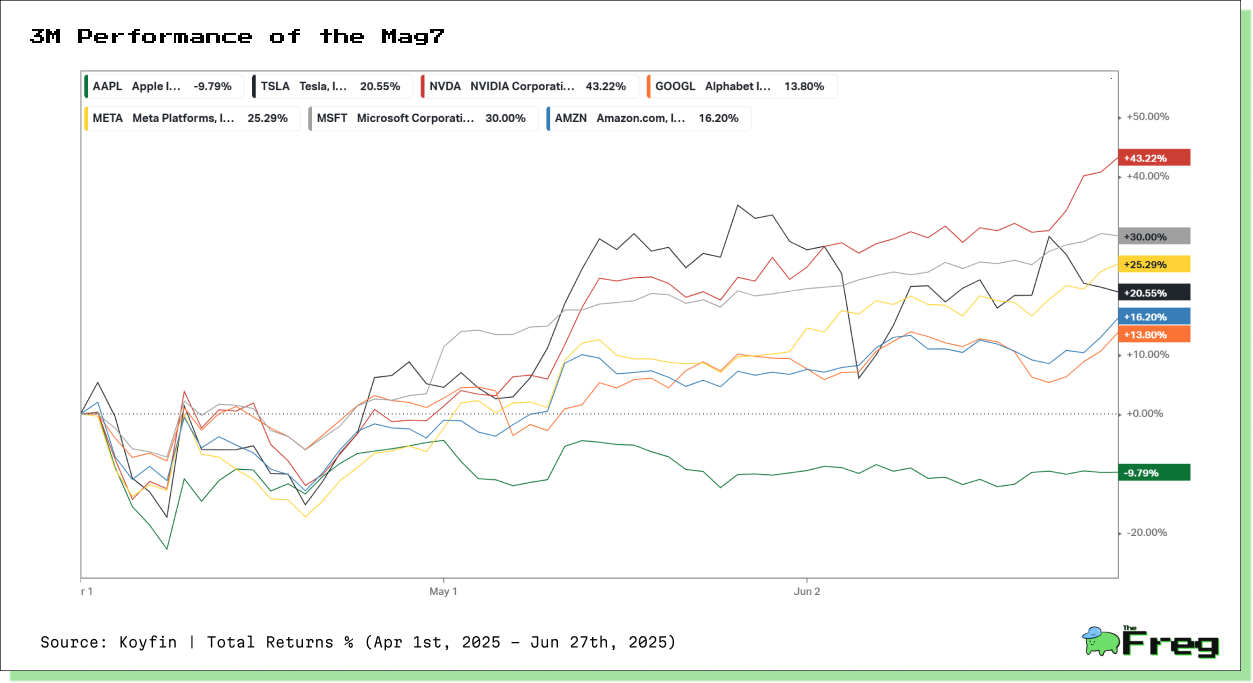Screen dimensions: 1253x683
Task: Click the red +43.22% price tag on axis
Action: [1155, 158]
